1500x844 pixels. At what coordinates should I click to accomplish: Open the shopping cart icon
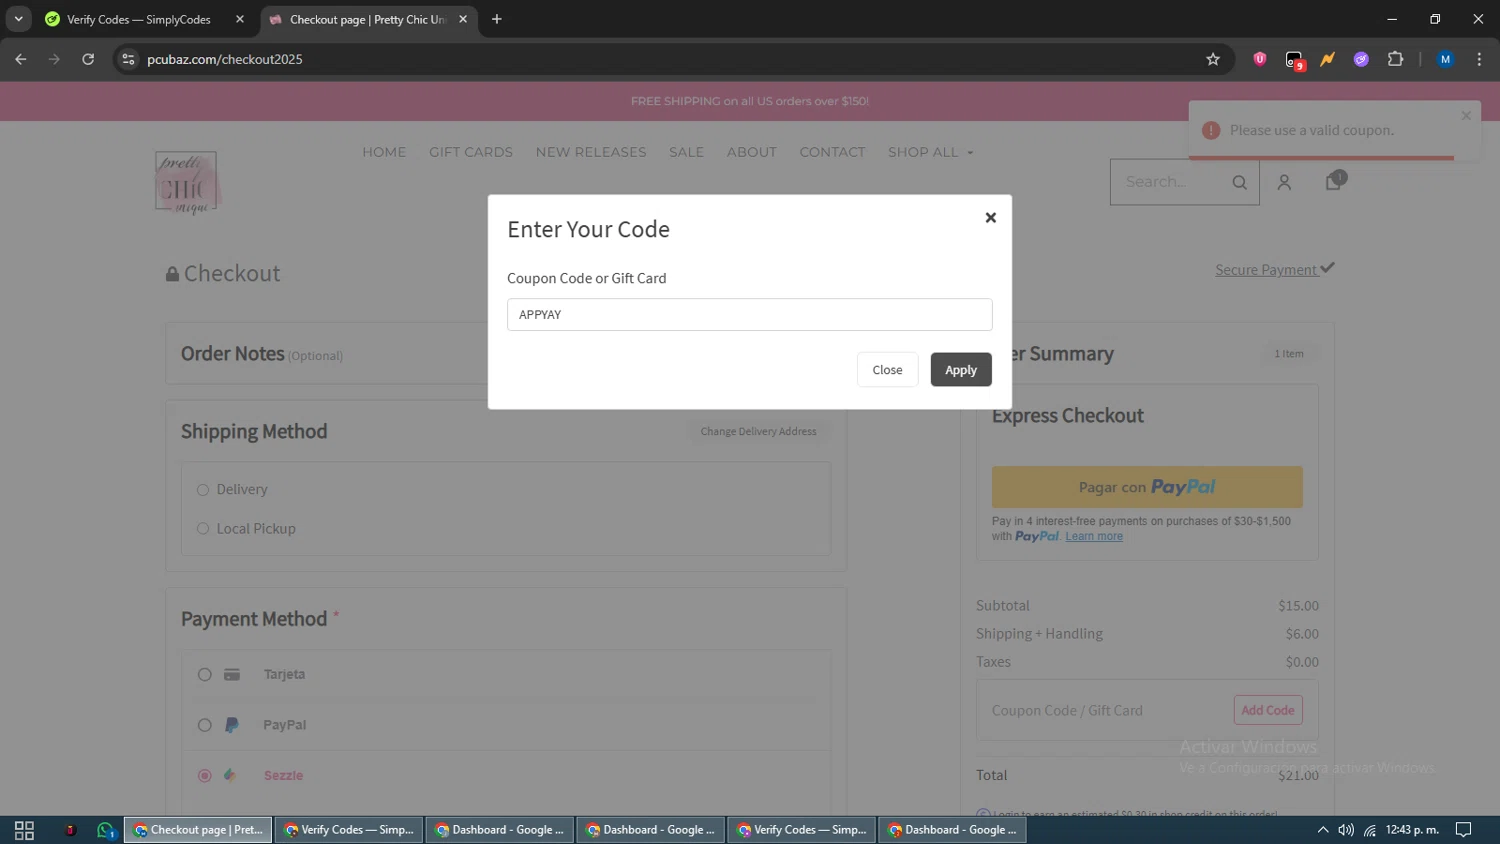coord(1334,180)
